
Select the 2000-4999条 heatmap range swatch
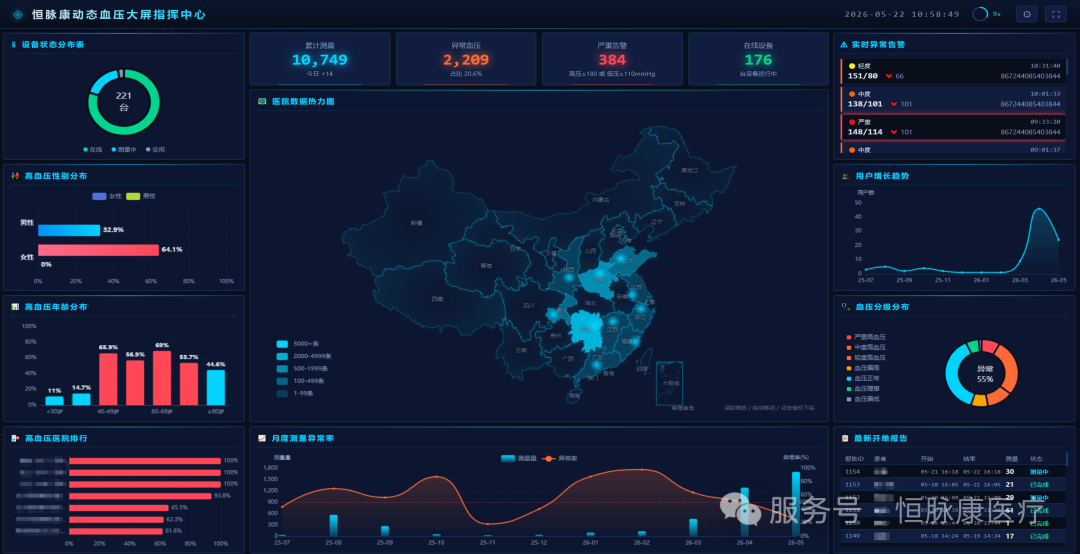[x=282, y=356]
